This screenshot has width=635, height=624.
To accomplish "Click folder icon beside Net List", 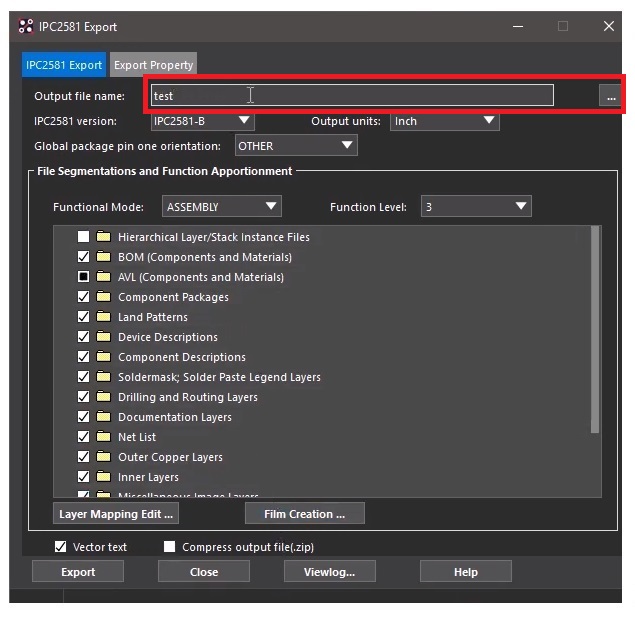I will [103, 437].
